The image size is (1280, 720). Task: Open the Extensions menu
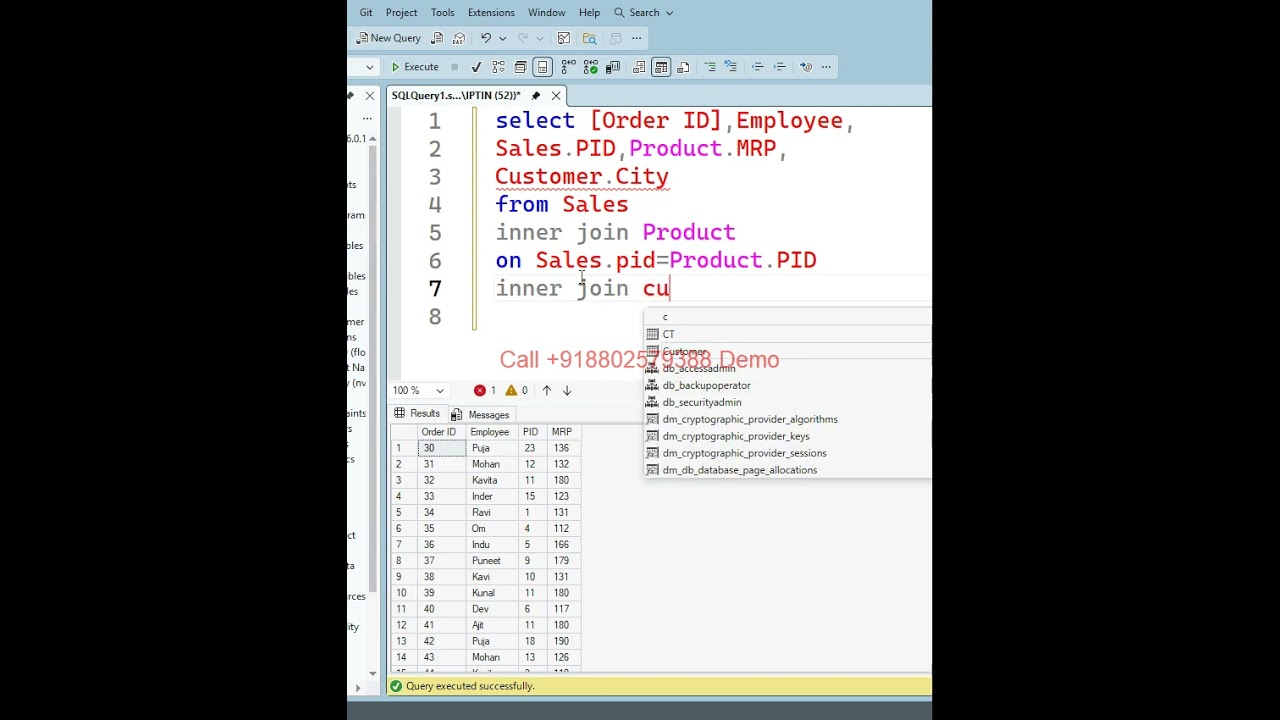click(491, 13)
